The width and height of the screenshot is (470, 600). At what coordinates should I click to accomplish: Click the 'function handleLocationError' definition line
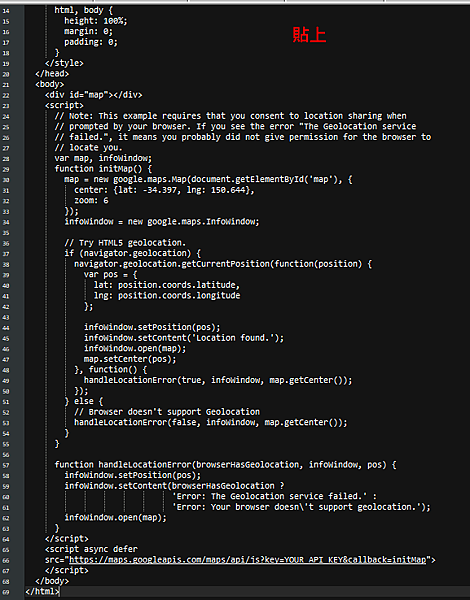pos(225,465)
